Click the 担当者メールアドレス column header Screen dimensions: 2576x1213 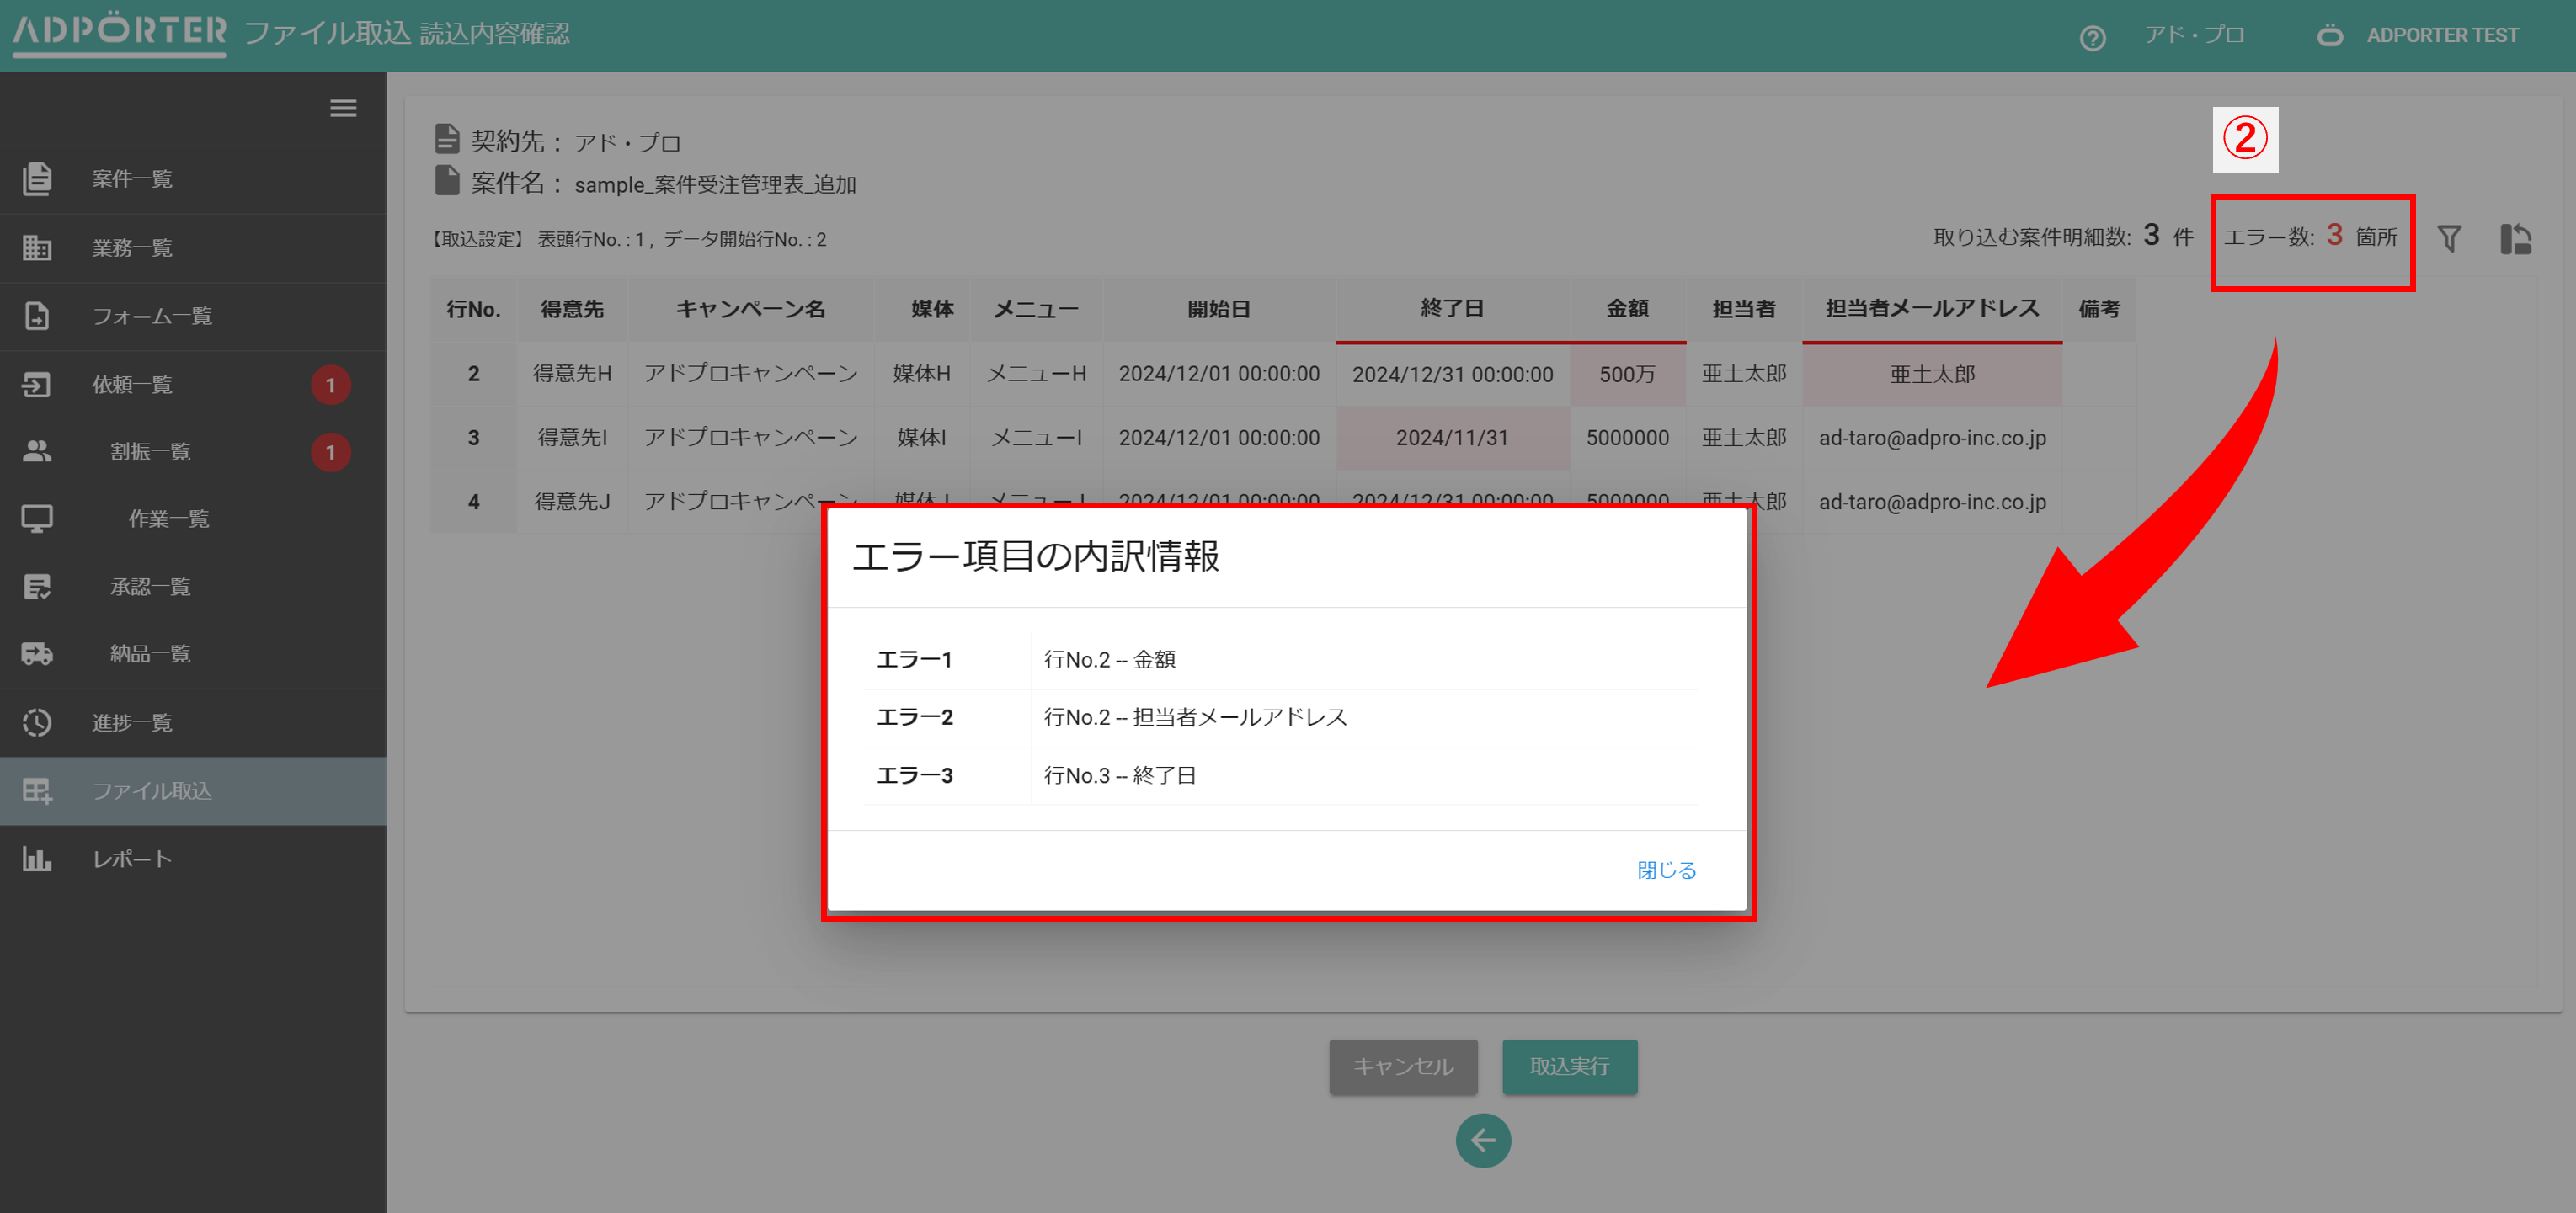(x=1931, y=309)
